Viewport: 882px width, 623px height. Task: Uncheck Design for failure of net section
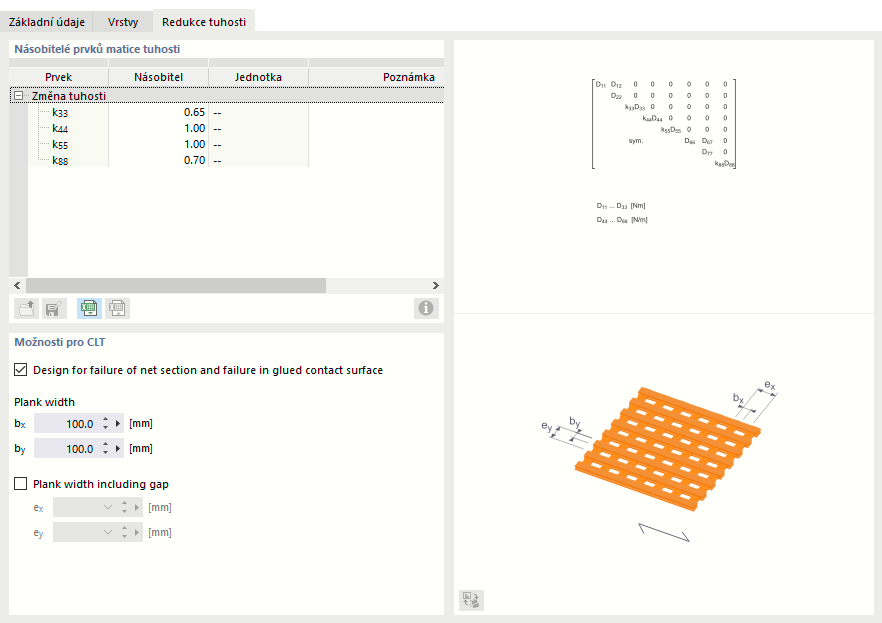pos(21,370)
